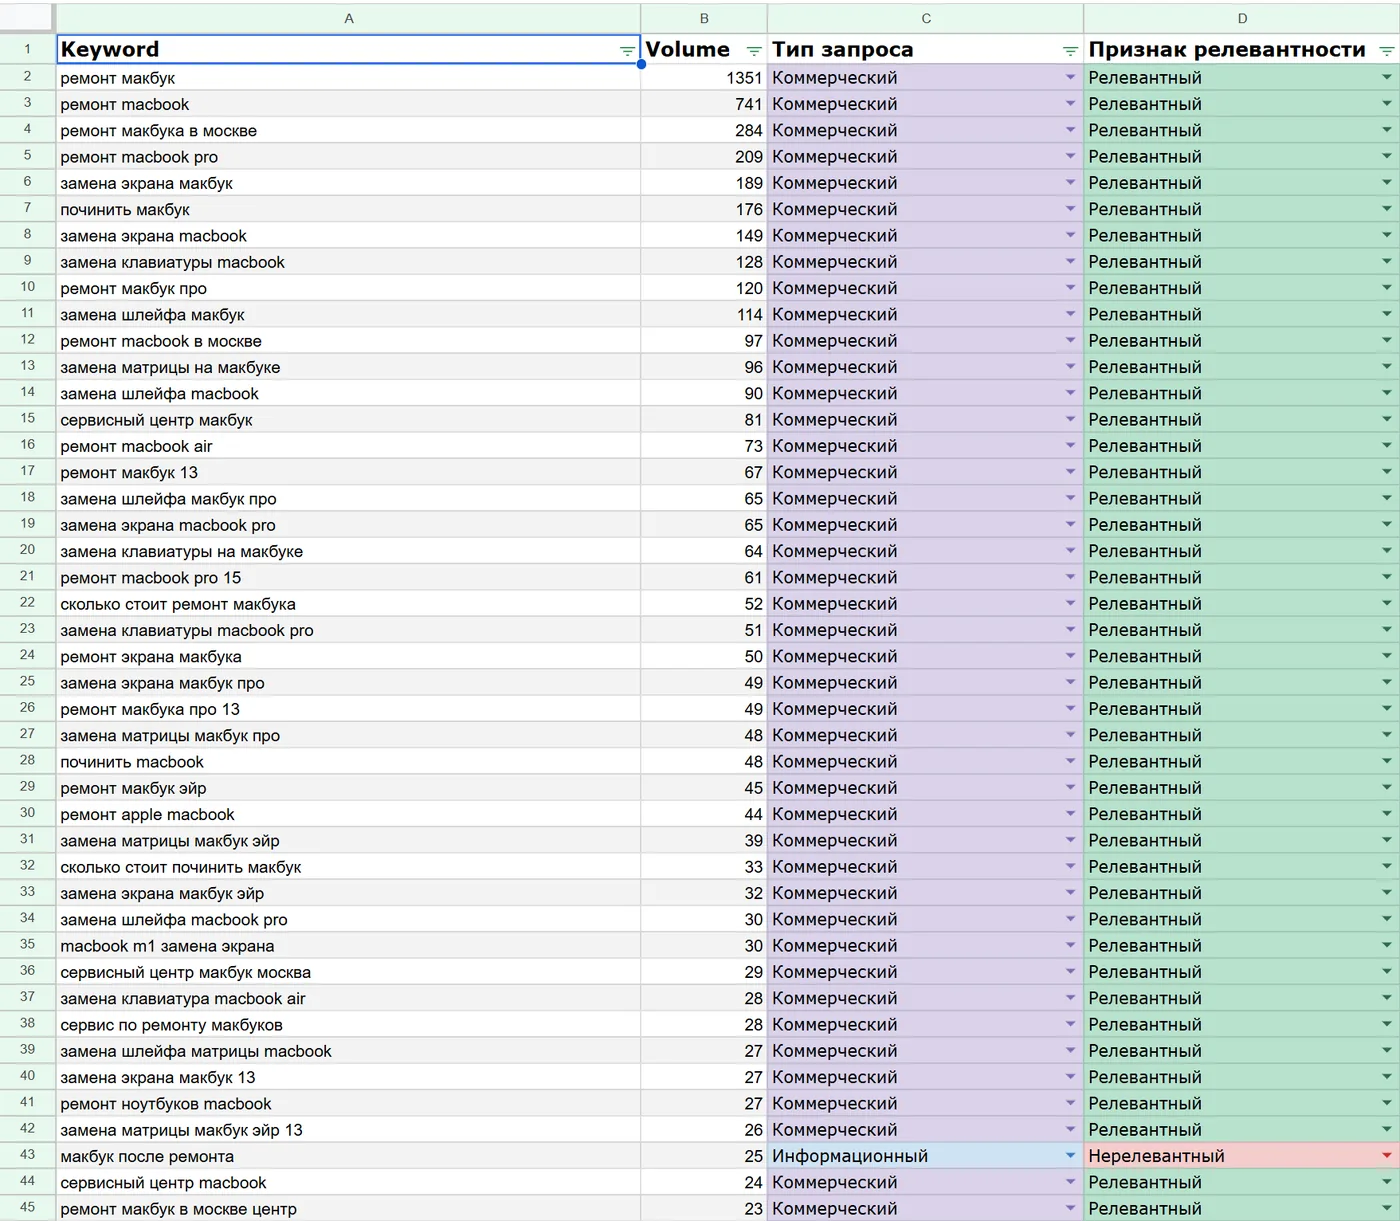
Task: Open the Коммерческий dropdown for 'ремонт apple macbook'
Action: click(x=1070, y=814)
